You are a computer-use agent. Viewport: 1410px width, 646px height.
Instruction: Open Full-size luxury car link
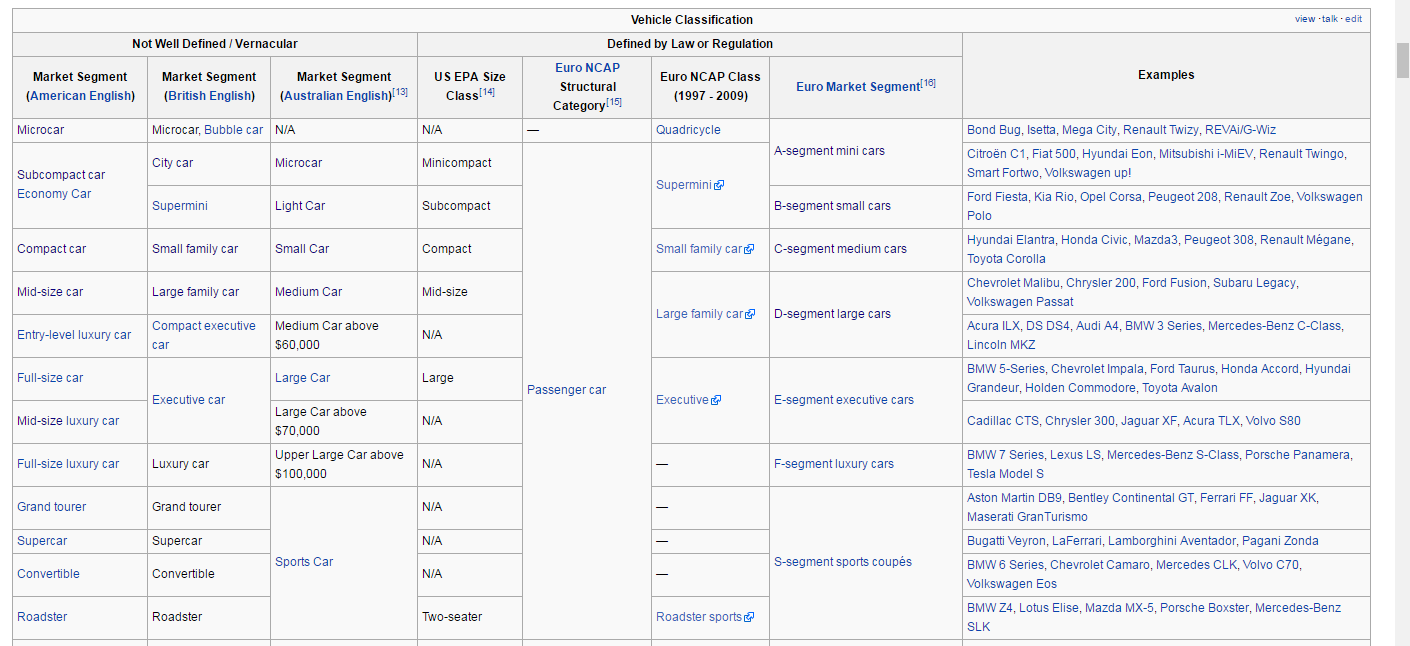(68, 464)
